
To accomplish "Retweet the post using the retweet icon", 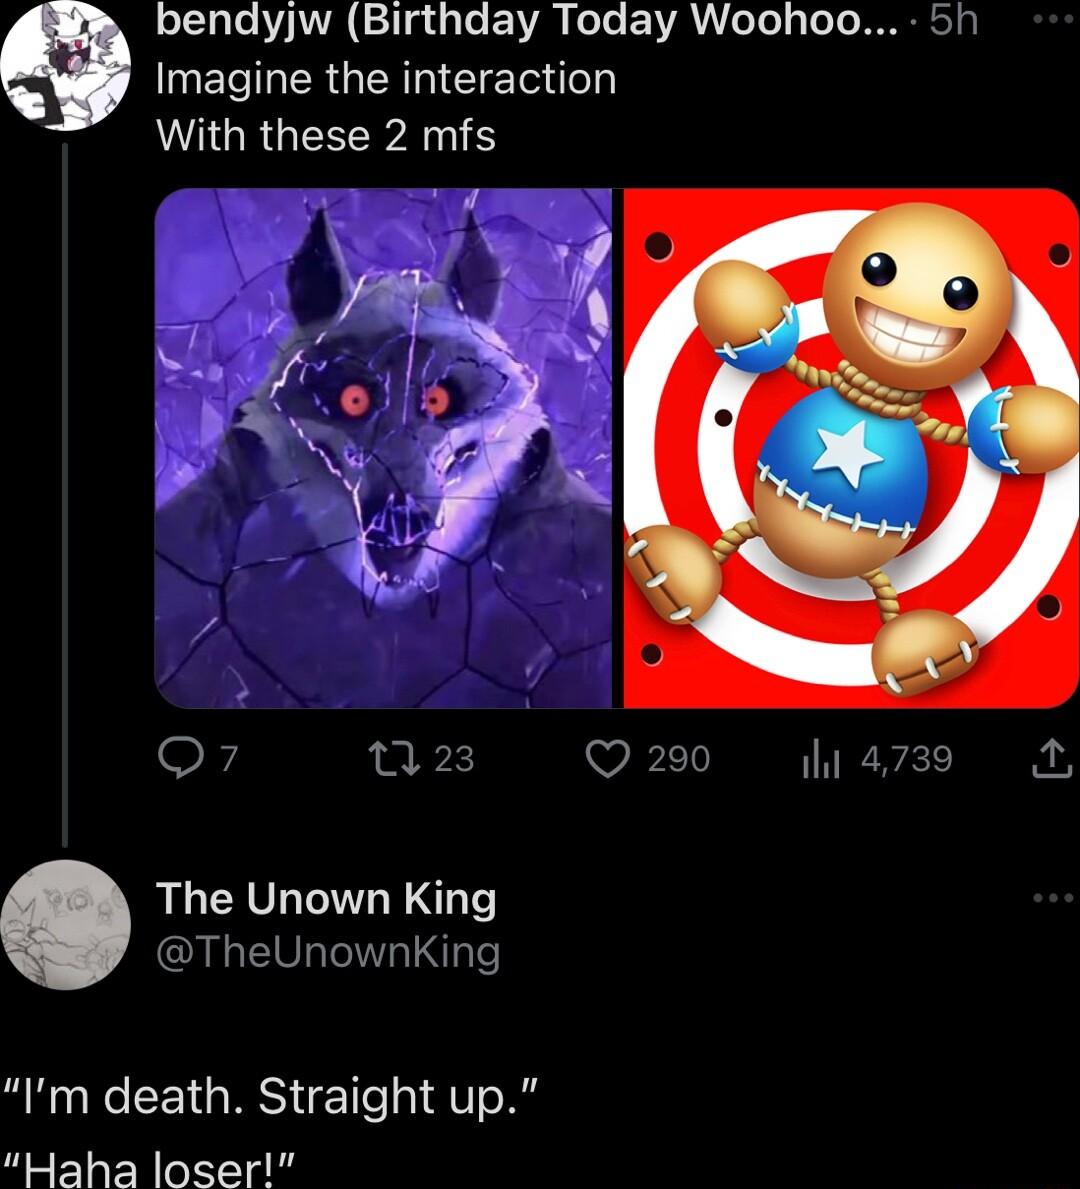I will [x=406, y=761].
